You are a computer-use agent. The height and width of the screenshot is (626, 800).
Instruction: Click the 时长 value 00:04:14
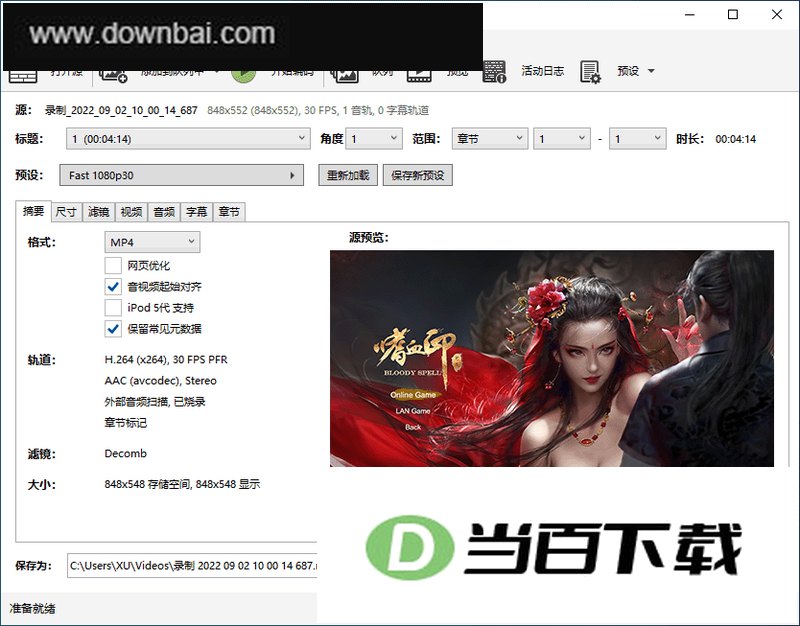coord(735,139)
